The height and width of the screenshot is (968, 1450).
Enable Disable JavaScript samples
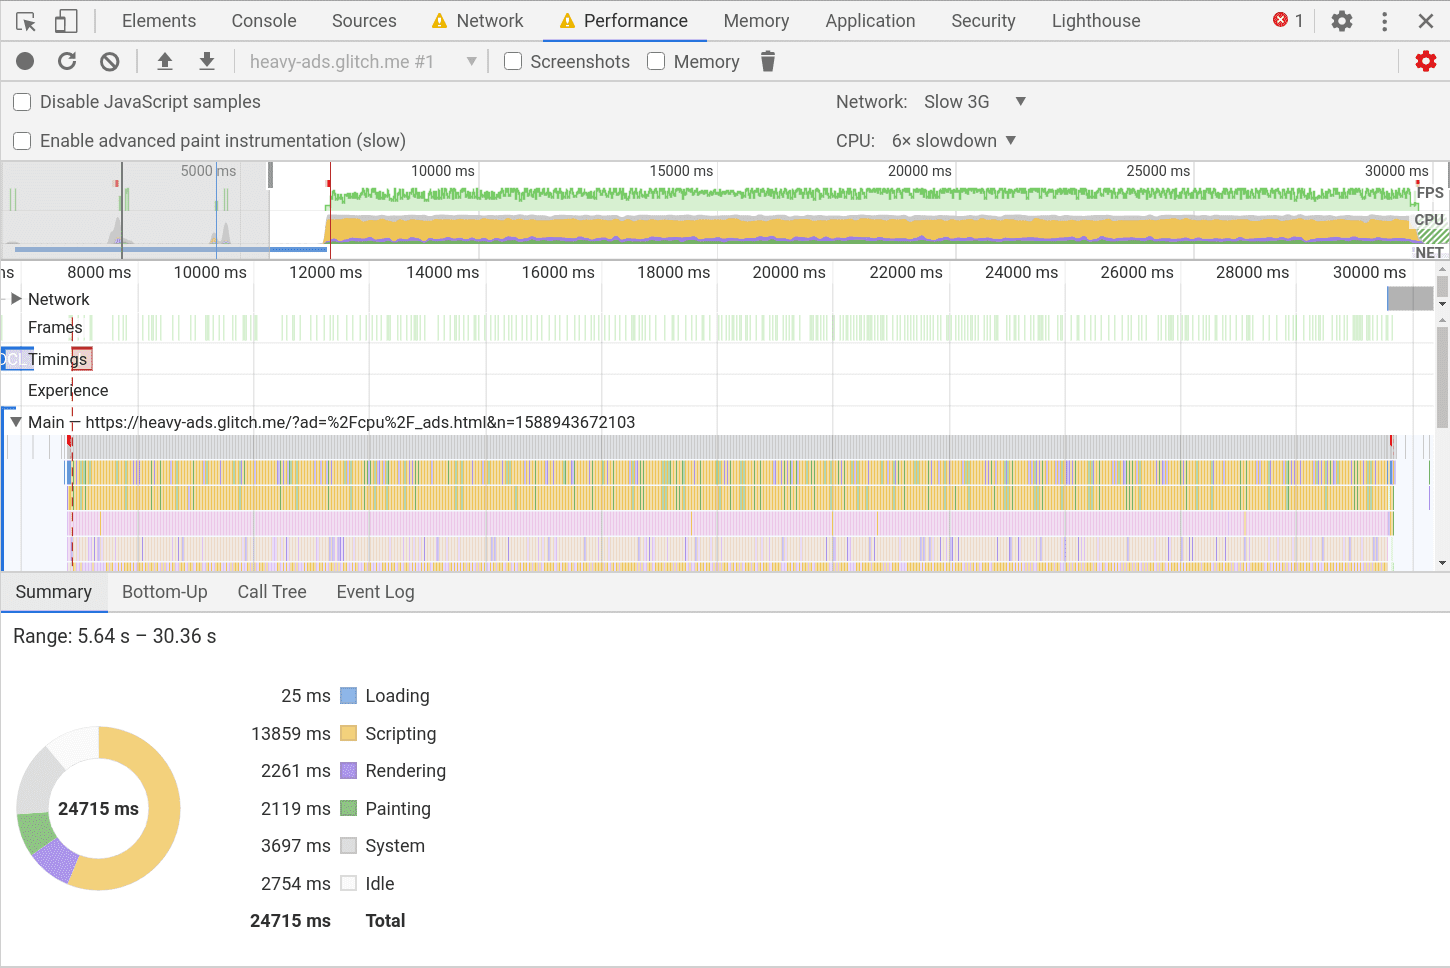tap(21, 101)
